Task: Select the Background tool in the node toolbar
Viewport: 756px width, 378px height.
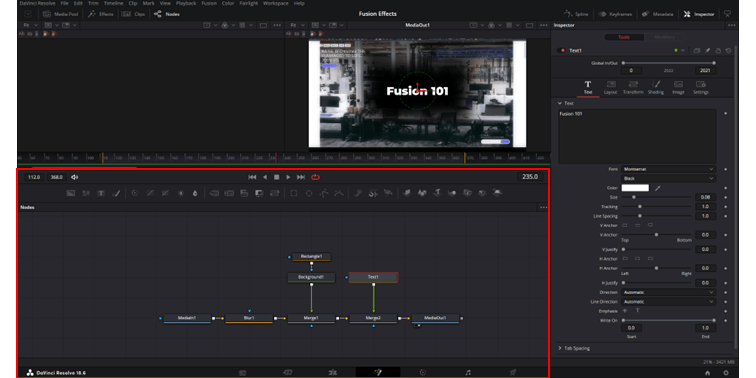Action: pos(71,193)
